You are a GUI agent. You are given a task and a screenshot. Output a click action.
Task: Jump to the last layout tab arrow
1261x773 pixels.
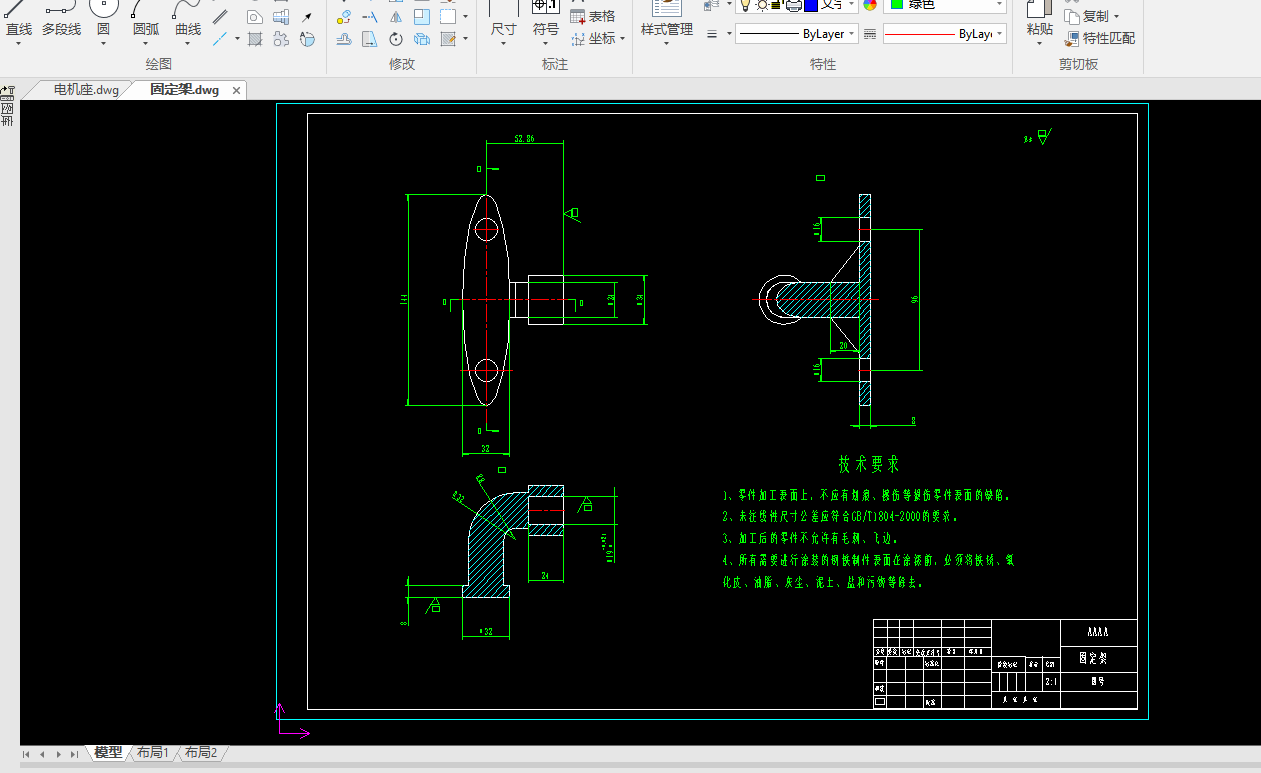[74, 754]
